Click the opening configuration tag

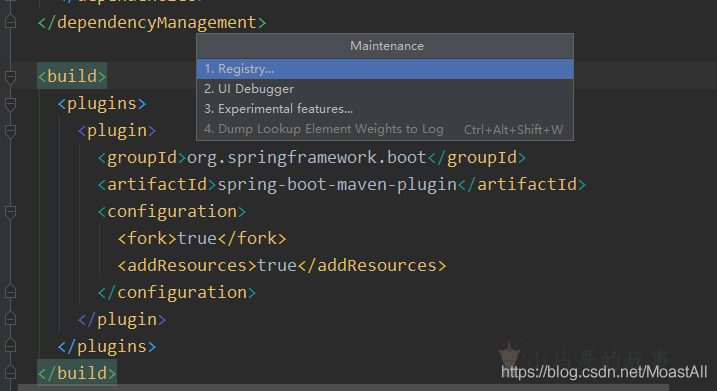click(172, 212)
